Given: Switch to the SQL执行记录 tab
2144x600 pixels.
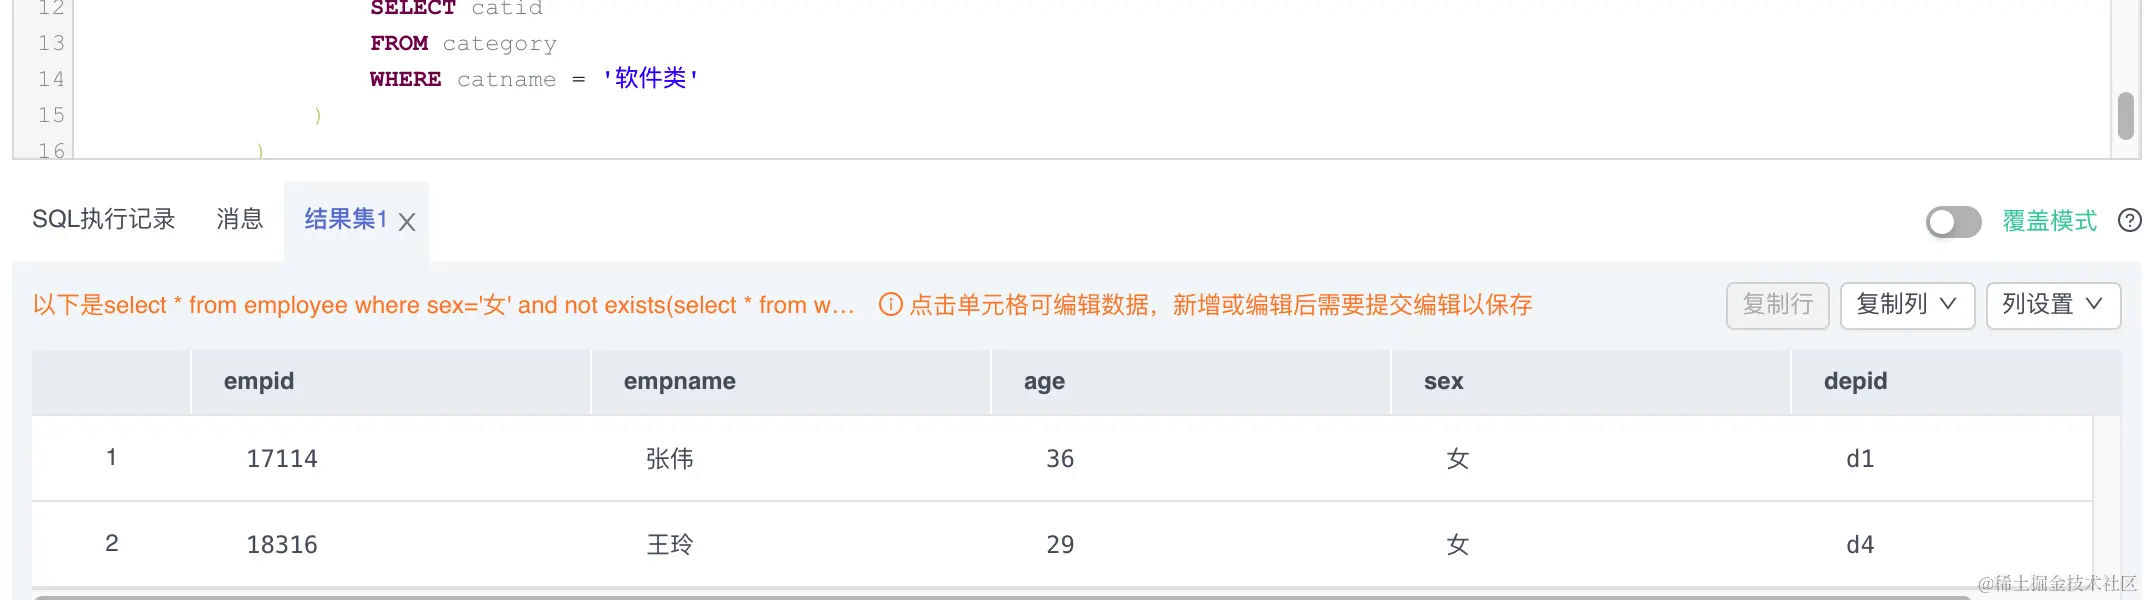Looking at the screenshot, I should (x=104, y=219).
